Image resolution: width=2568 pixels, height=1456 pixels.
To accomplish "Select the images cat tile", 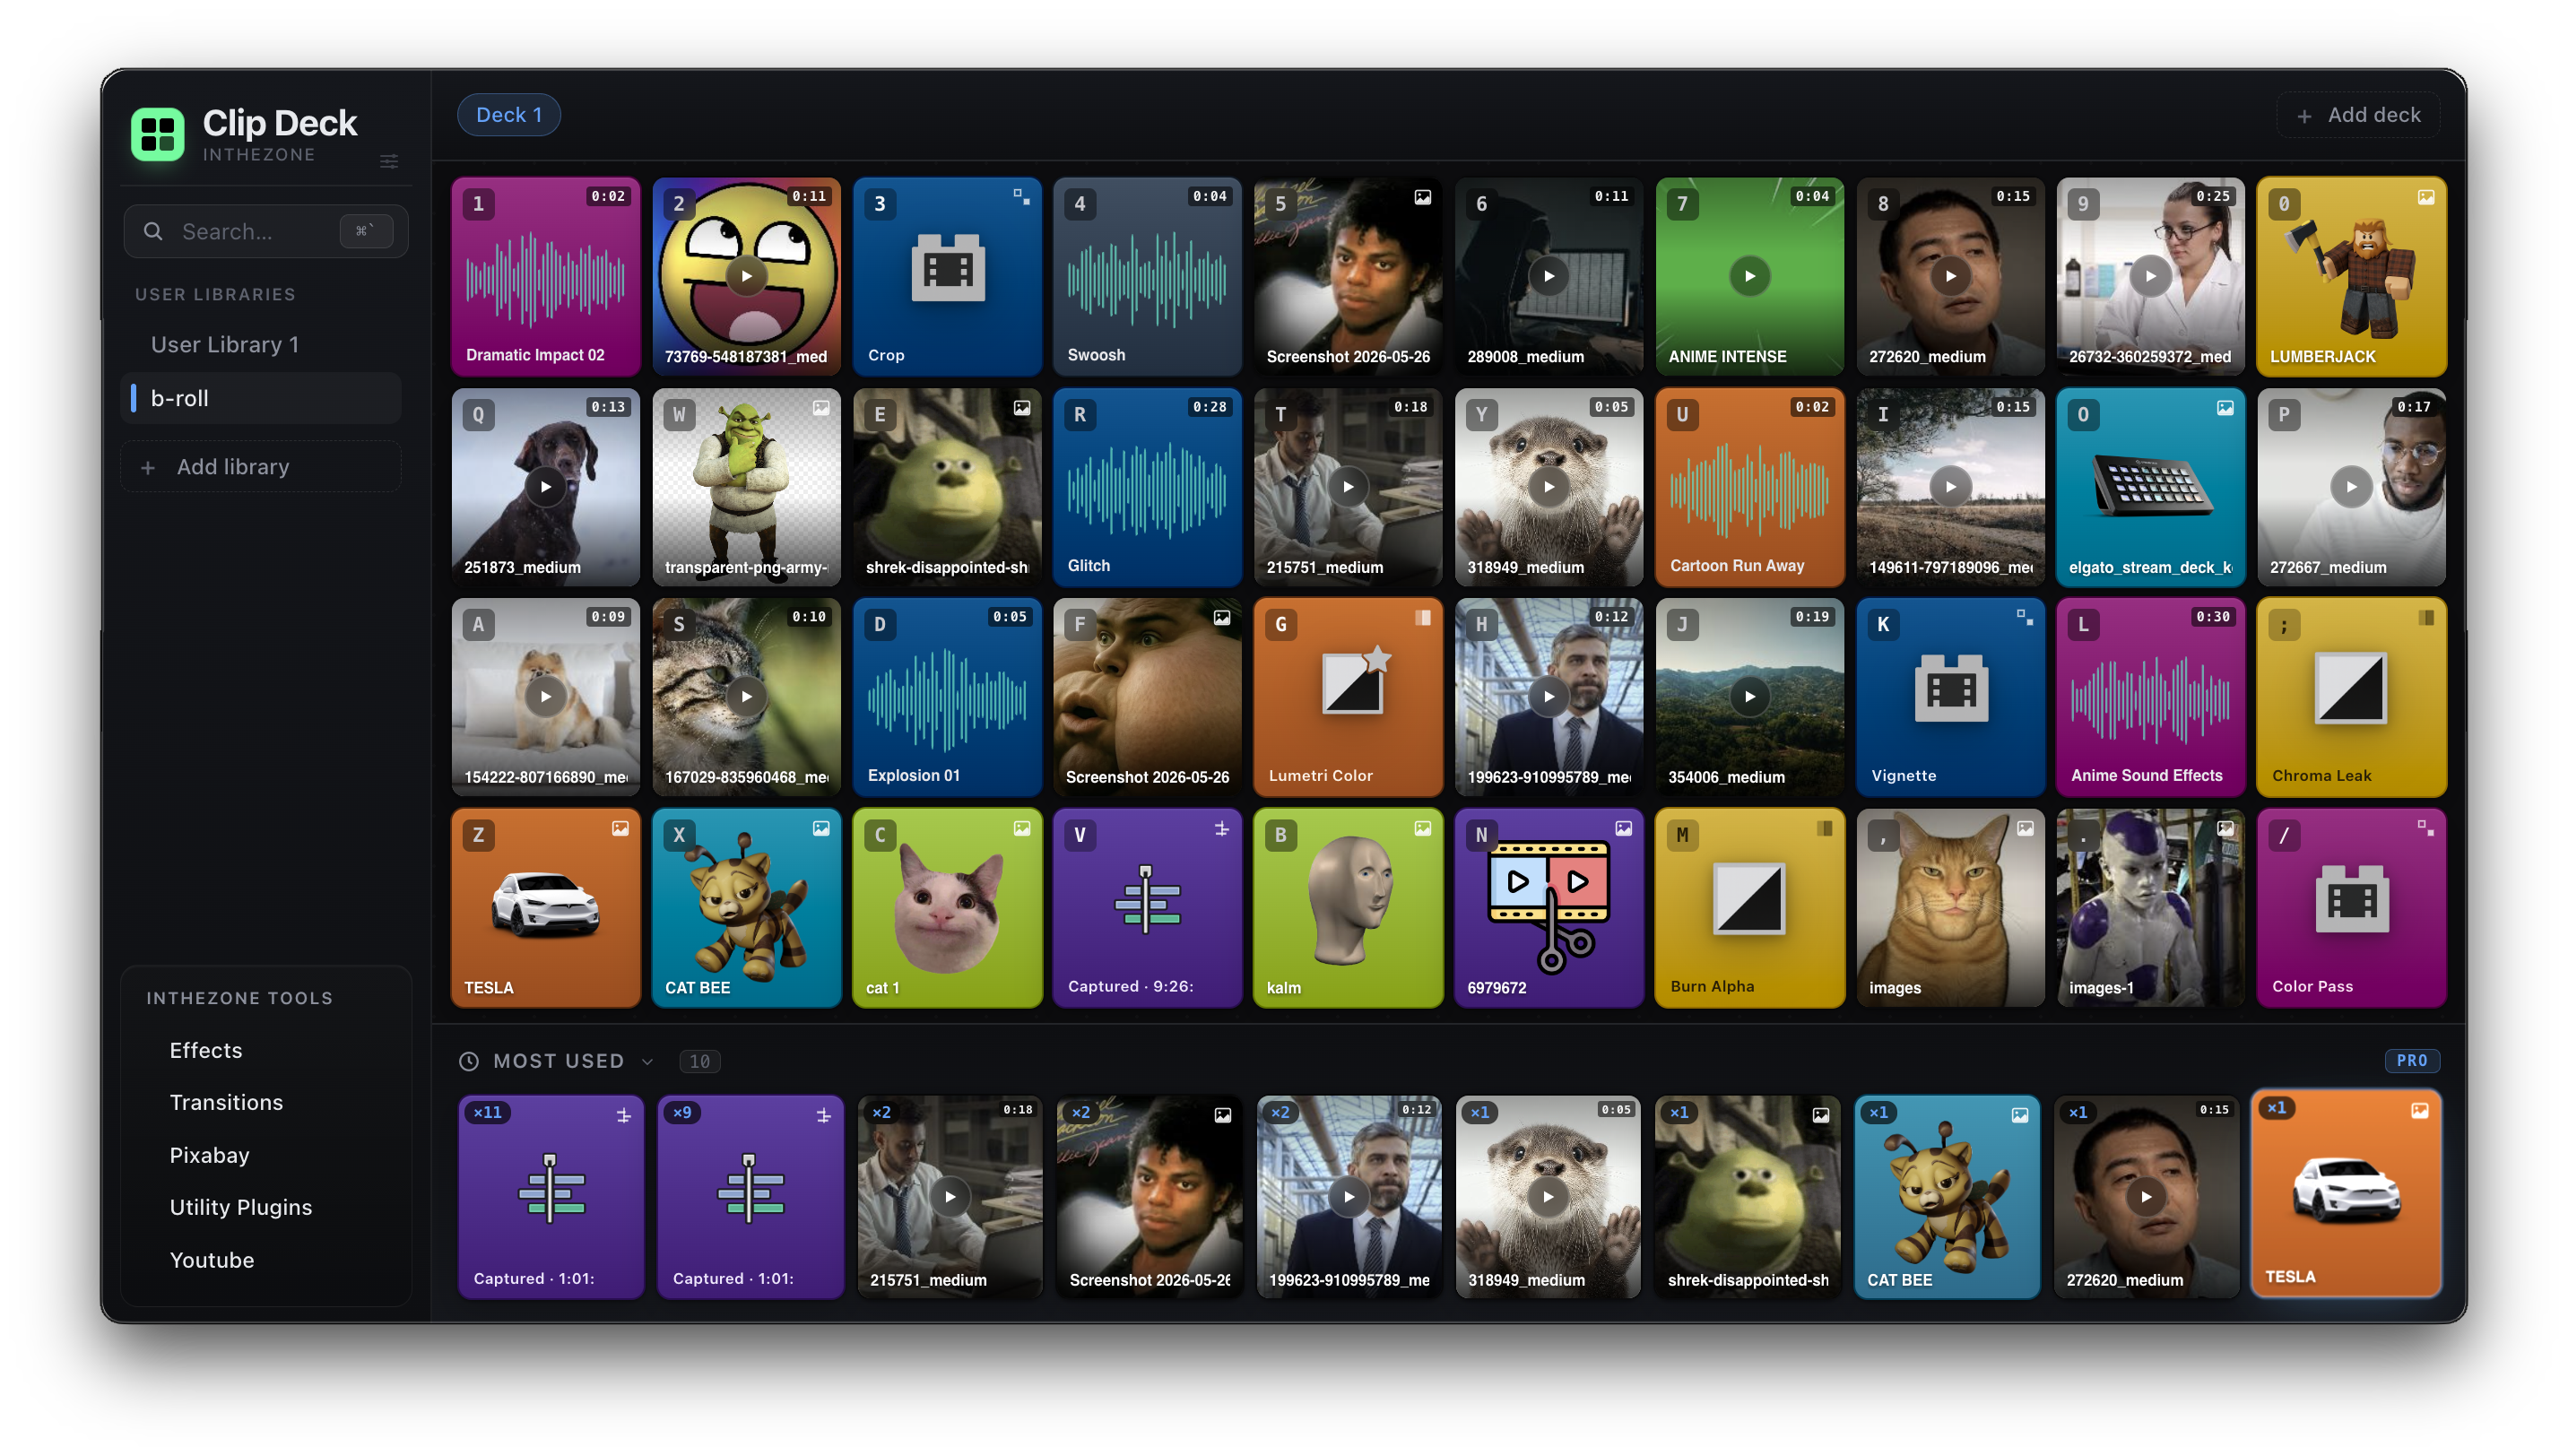I will click(1950, 908).
